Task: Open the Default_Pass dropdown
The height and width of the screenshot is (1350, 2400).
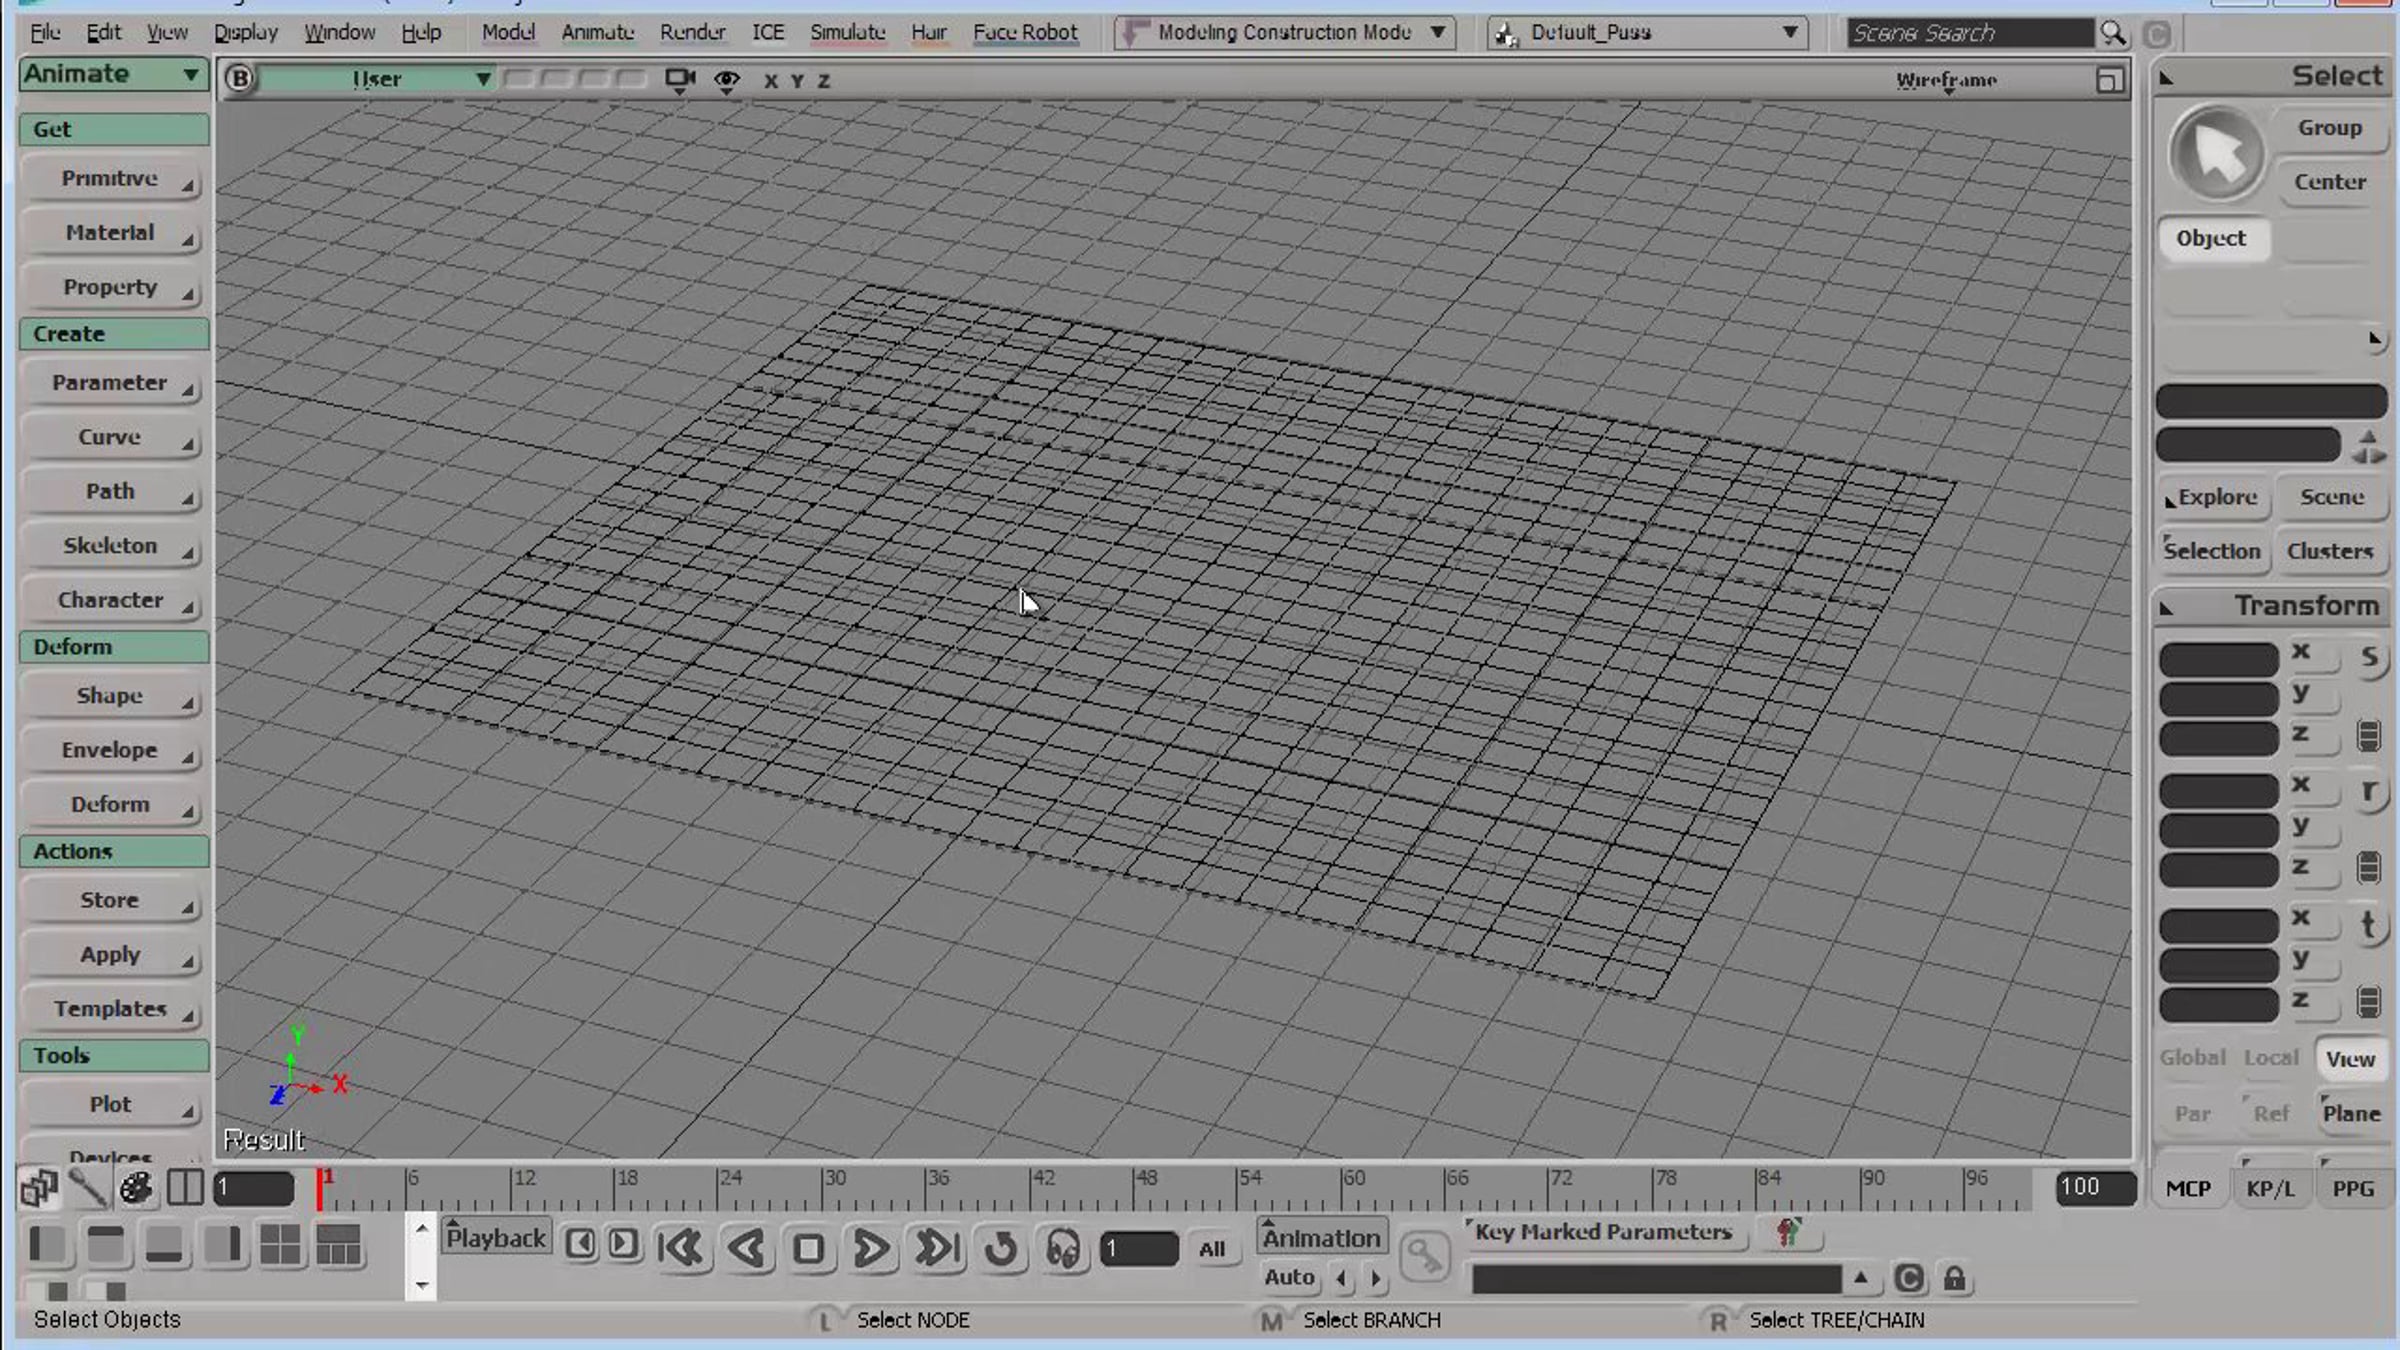Action: (x=1647, y=33)
